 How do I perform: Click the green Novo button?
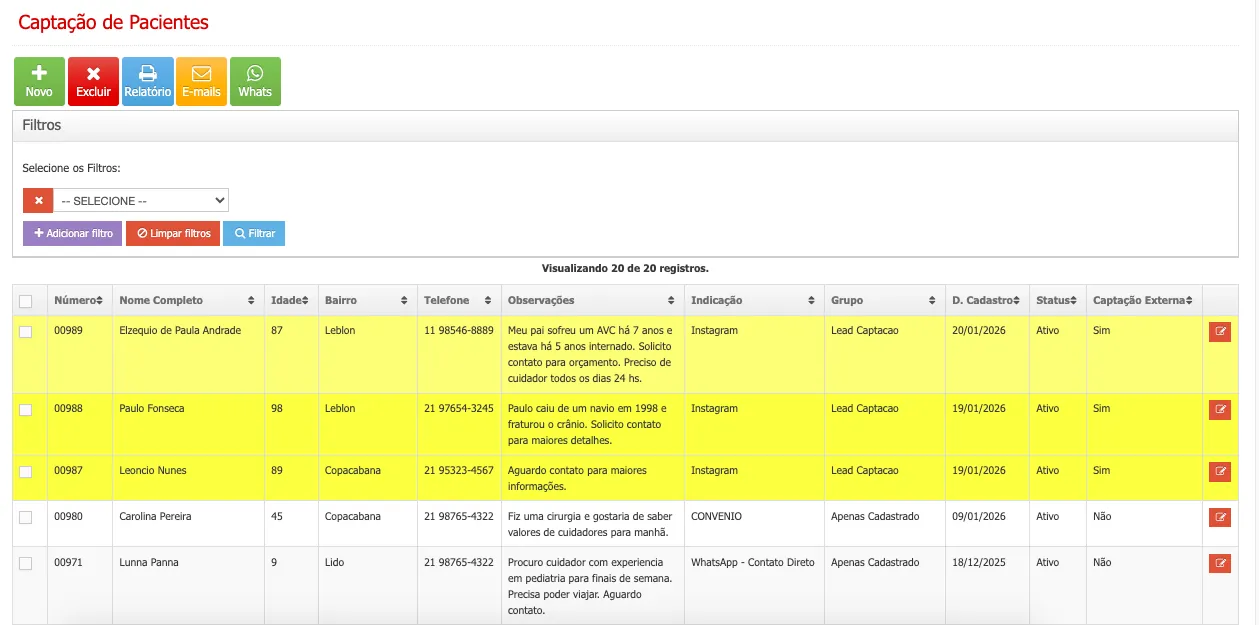click(39, 81)
